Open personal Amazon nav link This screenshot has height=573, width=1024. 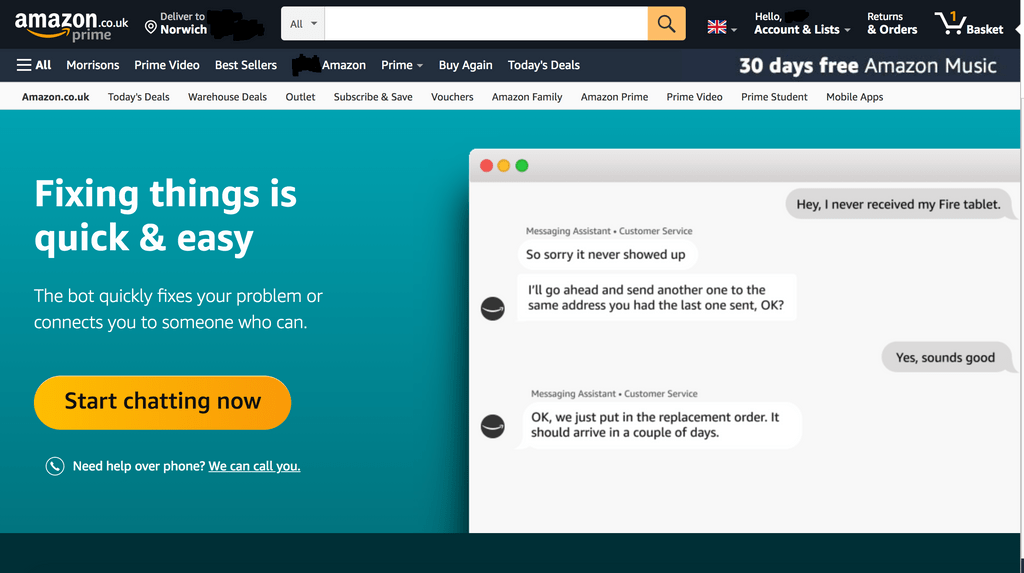(329, 65)
